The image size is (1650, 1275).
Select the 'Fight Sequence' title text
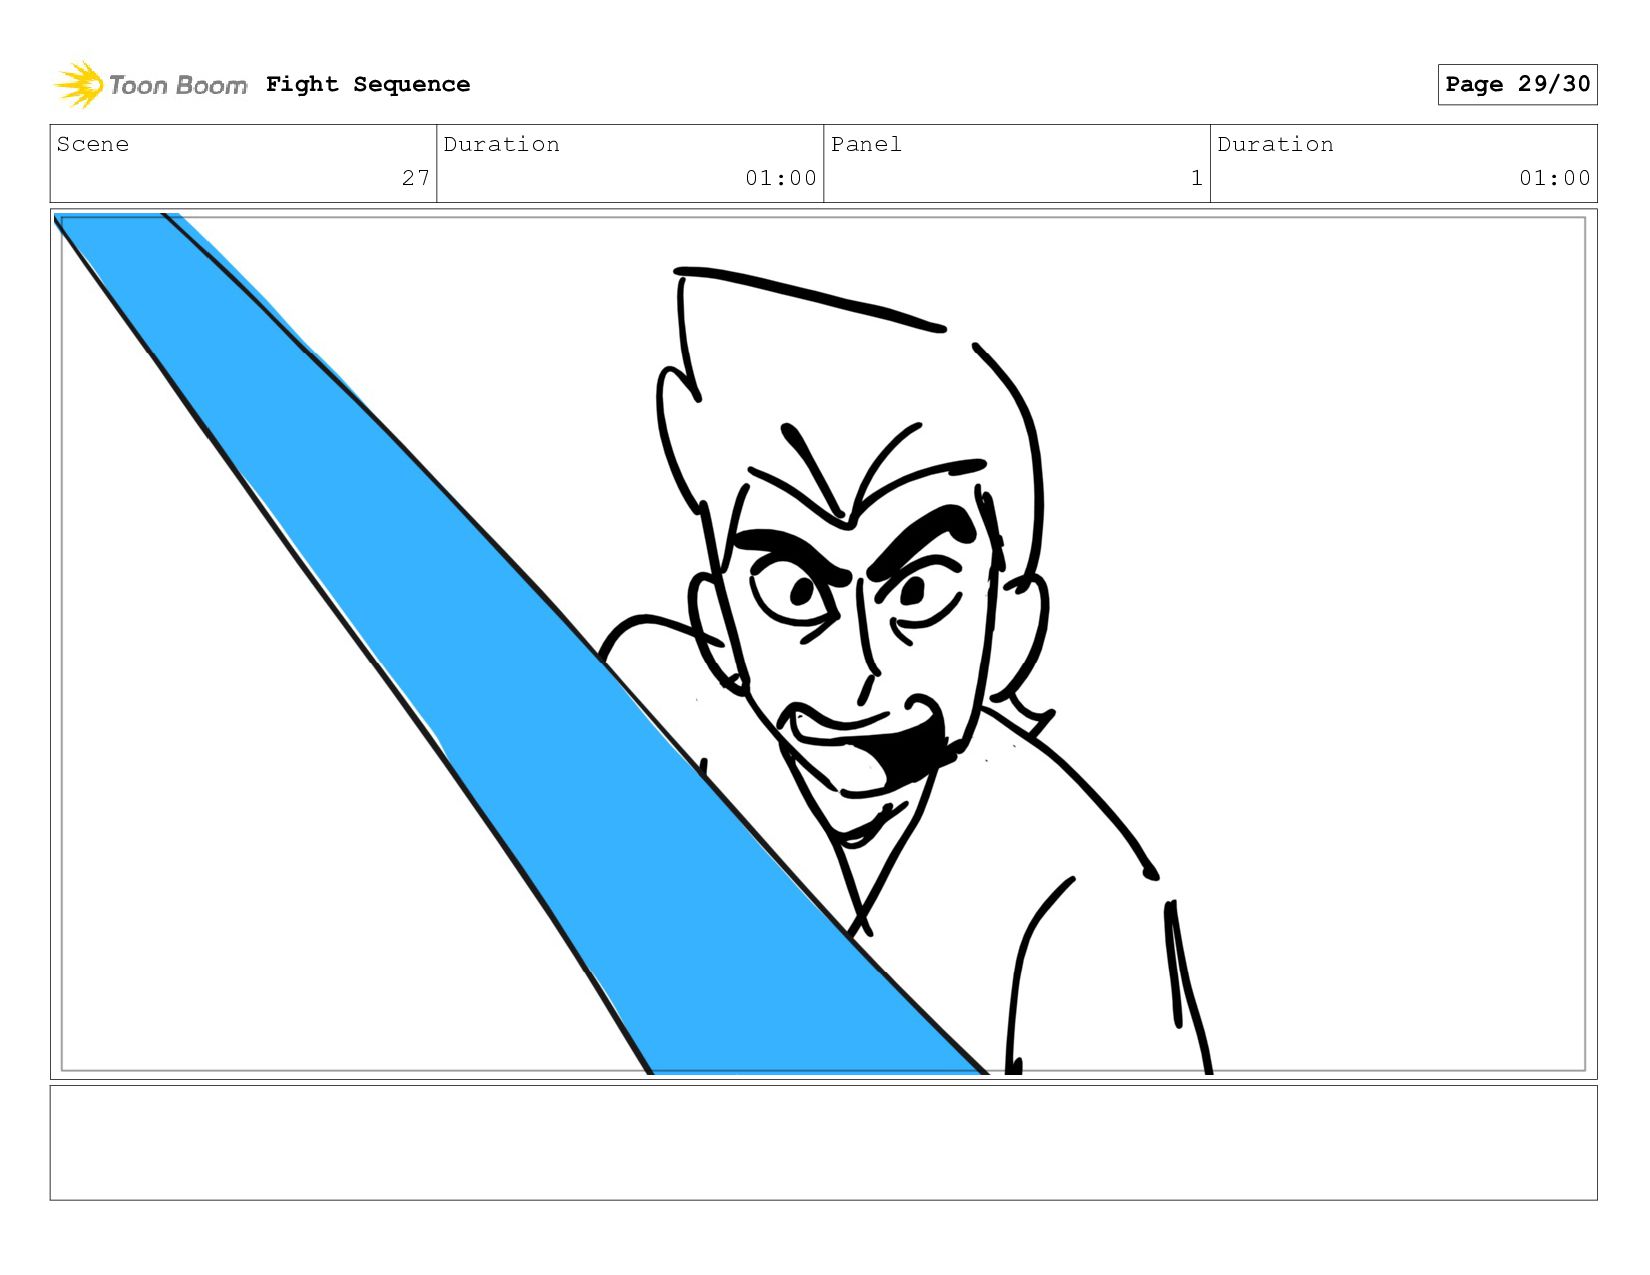[x=368, y=85]
